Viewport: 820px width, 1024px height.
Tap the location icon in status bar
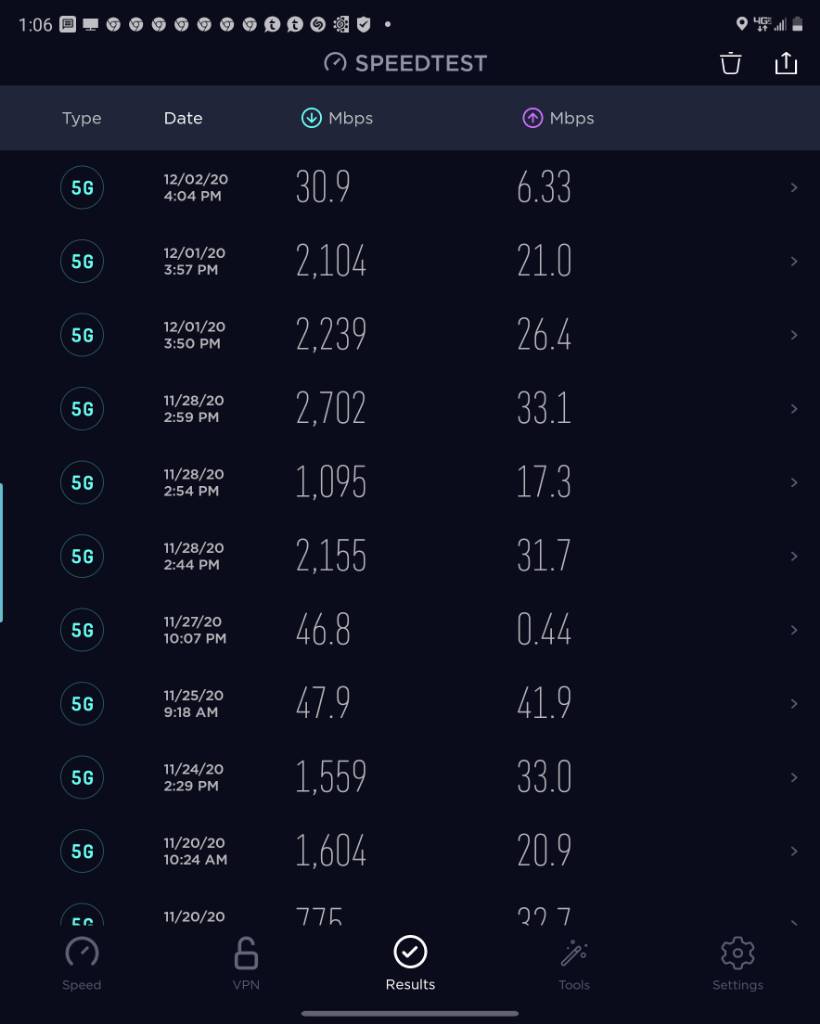(741, 24)
